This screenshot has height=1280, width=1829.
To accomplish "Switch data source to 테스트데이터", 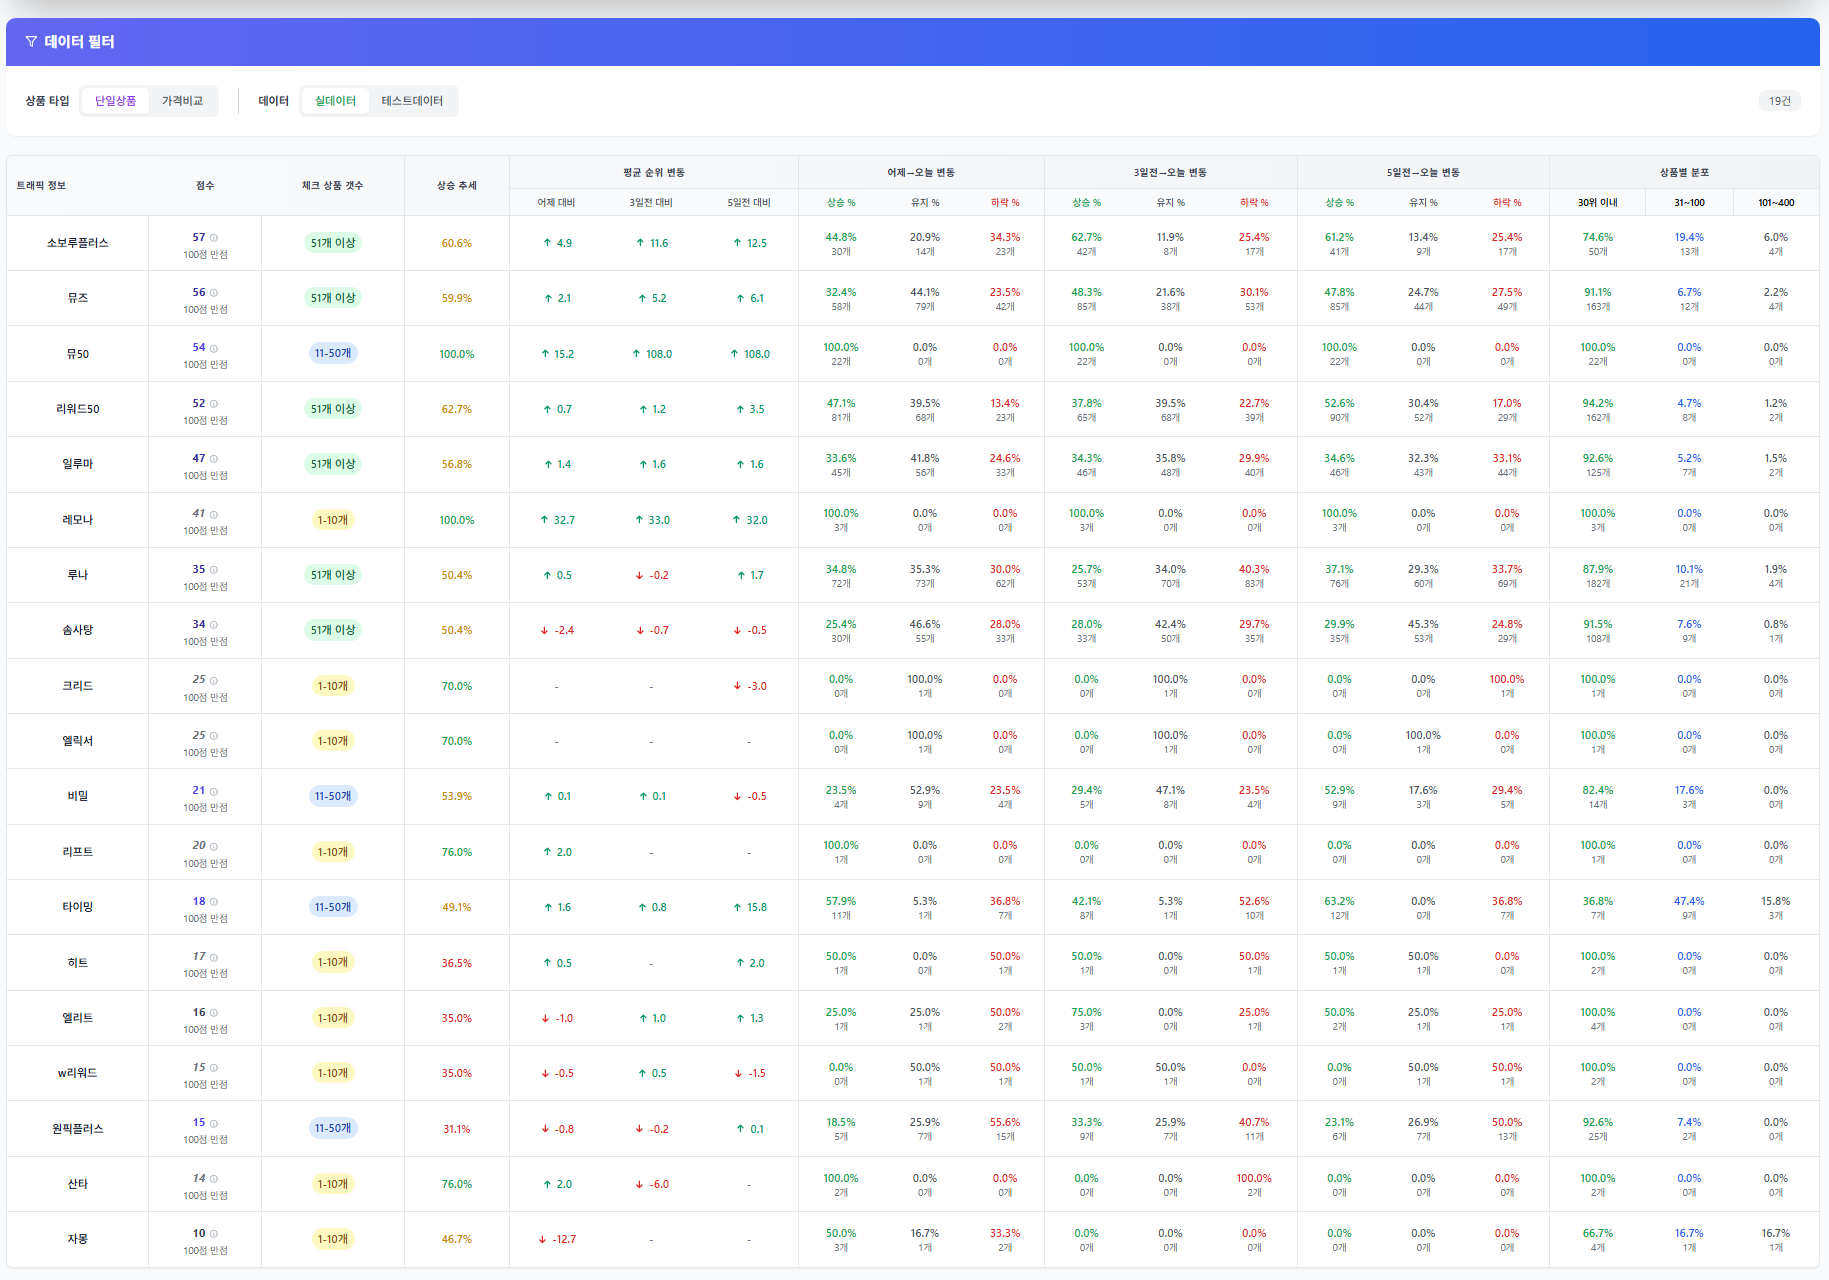I will click(412, 101).
